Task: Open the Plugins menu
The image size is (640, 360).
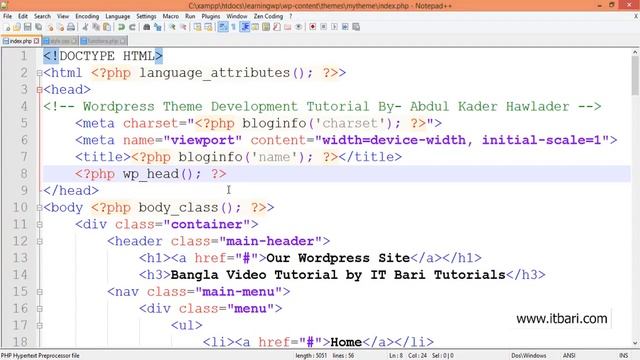Action: point(211,16)
